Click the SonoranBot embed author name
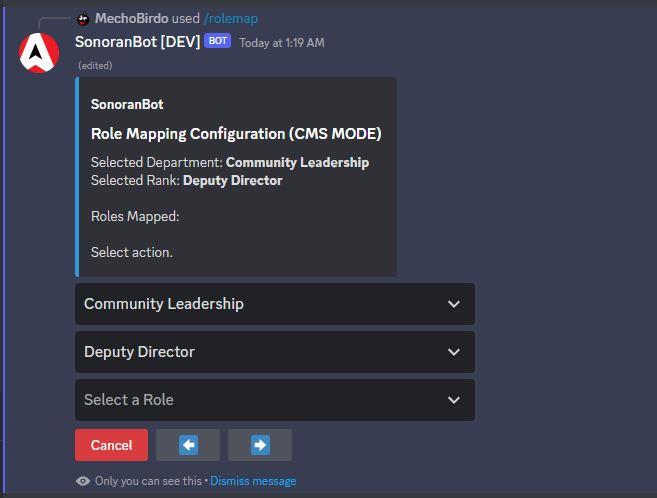The width and height of the screenshot is (657, 498). 127,104
